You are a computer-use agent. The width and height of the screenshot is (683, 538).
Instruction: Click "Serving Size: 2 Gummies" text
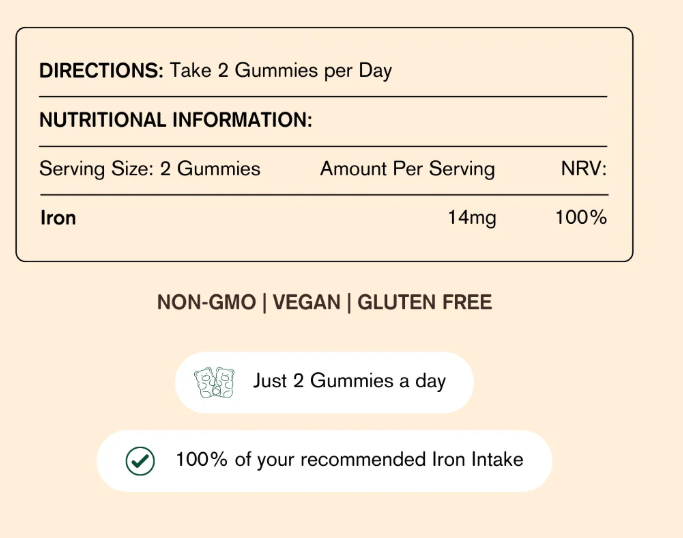click(150, 169)
